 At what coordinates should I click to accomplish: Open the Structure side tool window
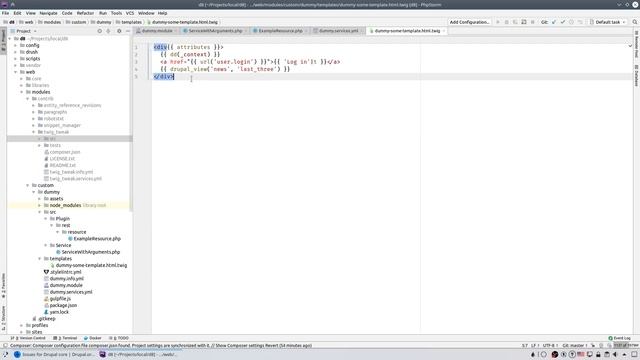click(3, 318)
